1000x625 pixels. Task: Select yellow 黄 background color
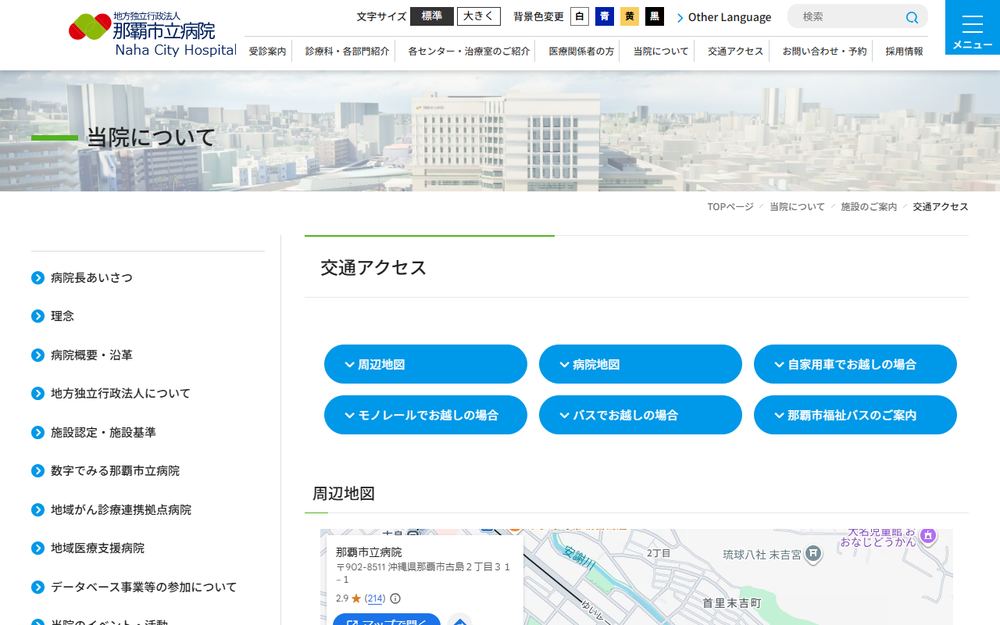(x=629, y=17)
